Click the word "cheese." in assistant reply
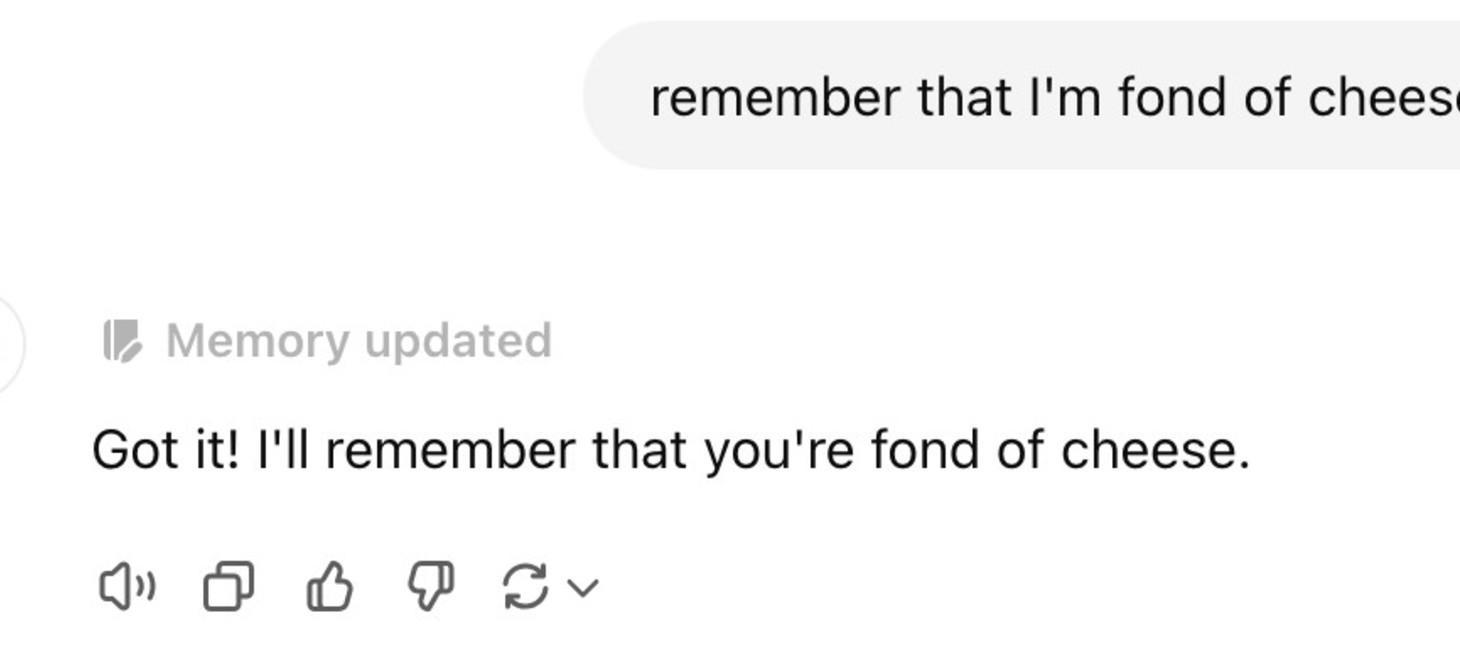 (1155, 450)
